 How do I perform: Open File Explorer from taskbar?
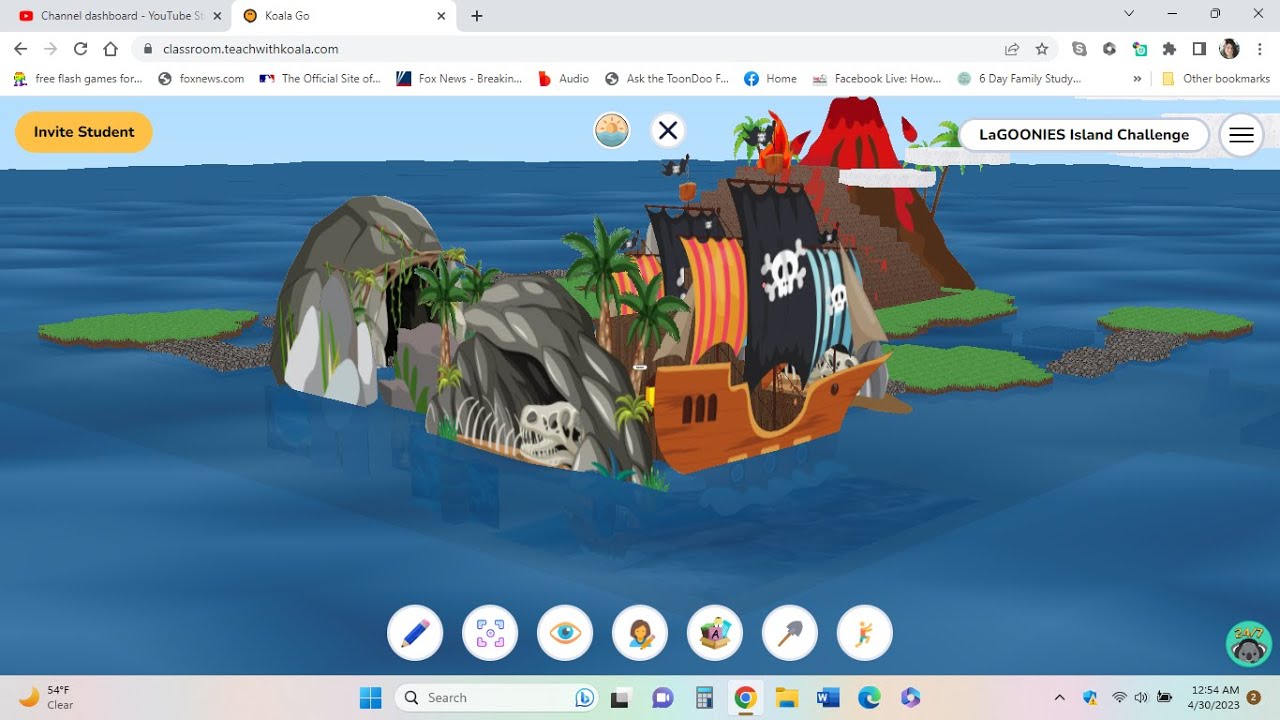(787, 697)
